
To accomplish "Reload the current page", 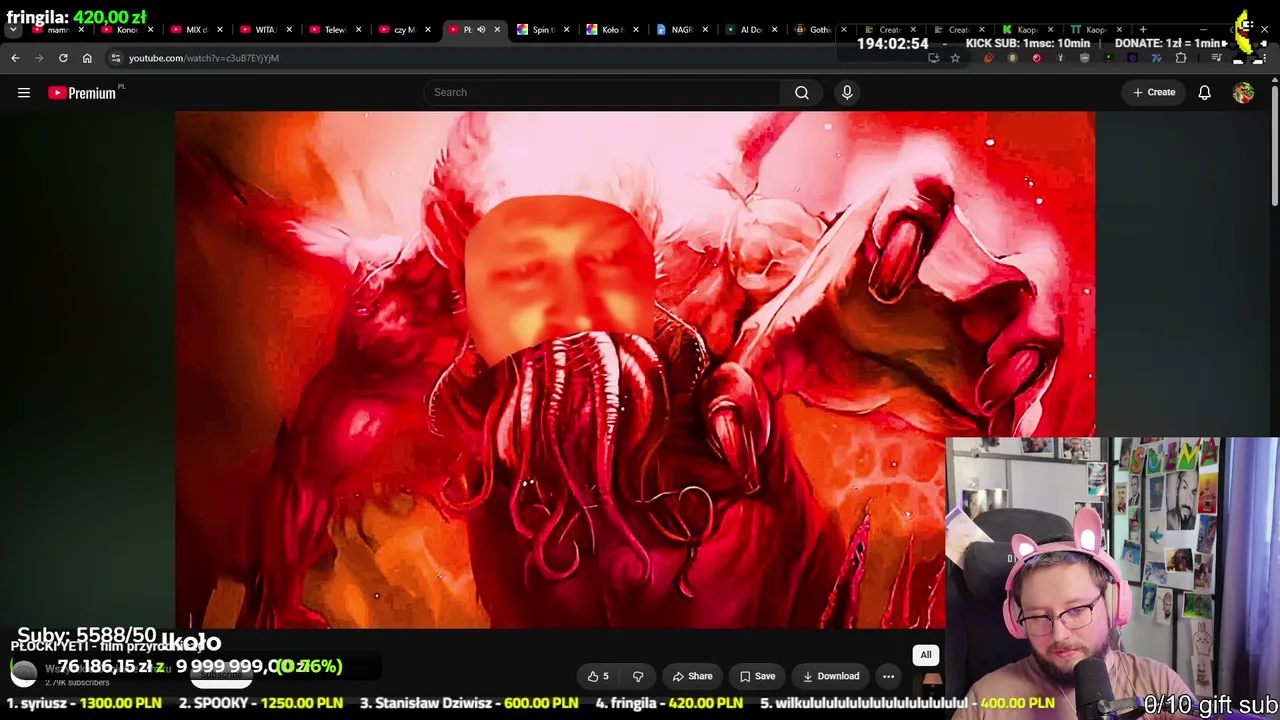I will point(63,58).
